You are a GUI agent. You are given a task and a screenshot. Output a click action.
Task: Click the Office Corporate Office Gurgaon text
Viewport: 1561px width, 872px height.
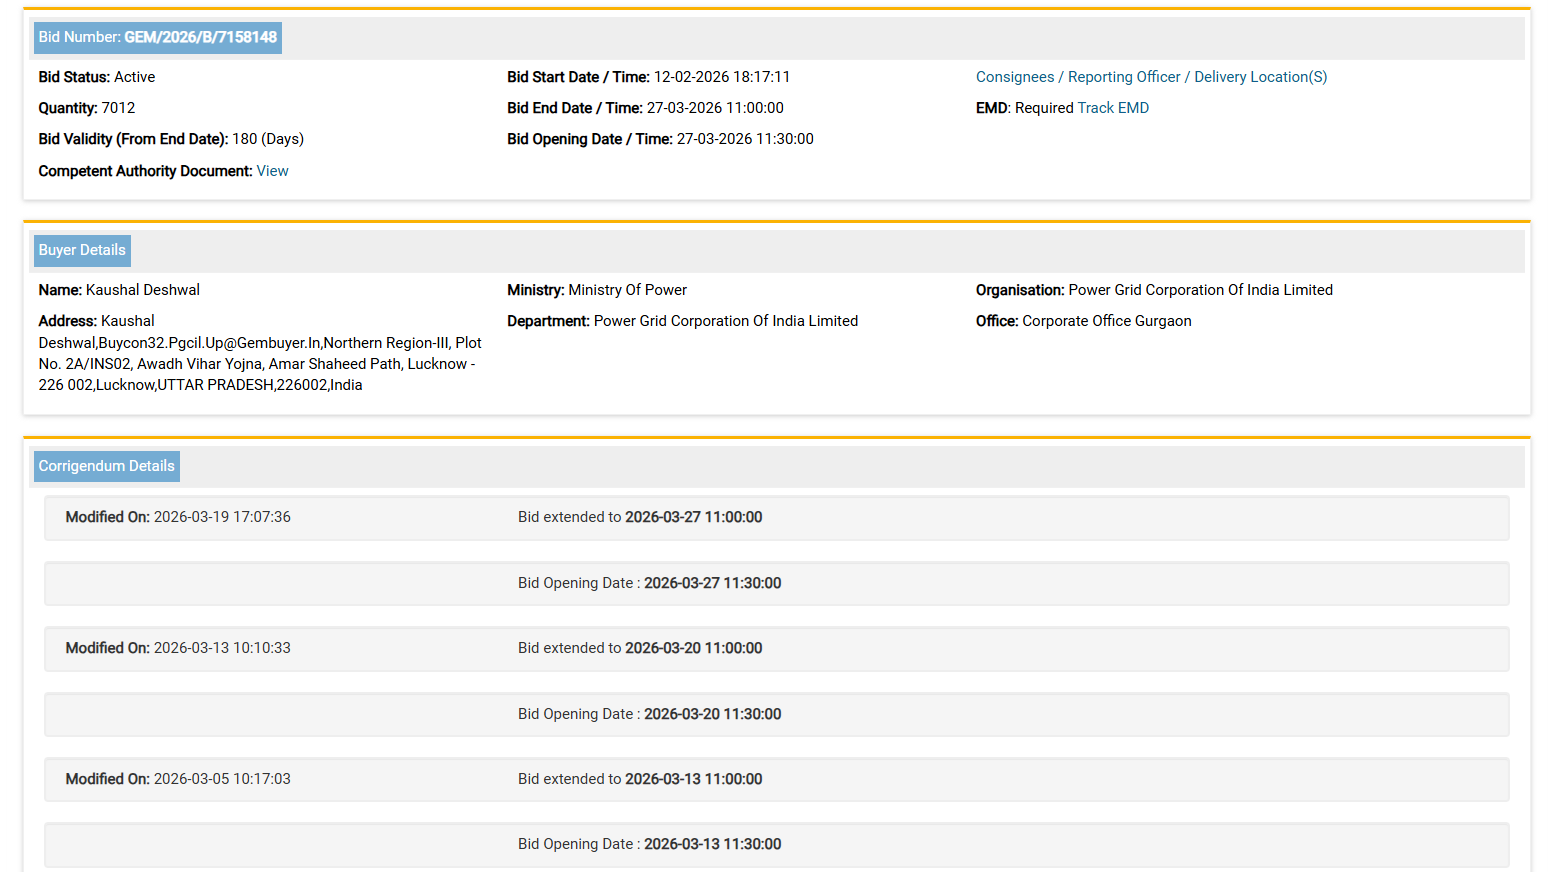[1106, 321]
